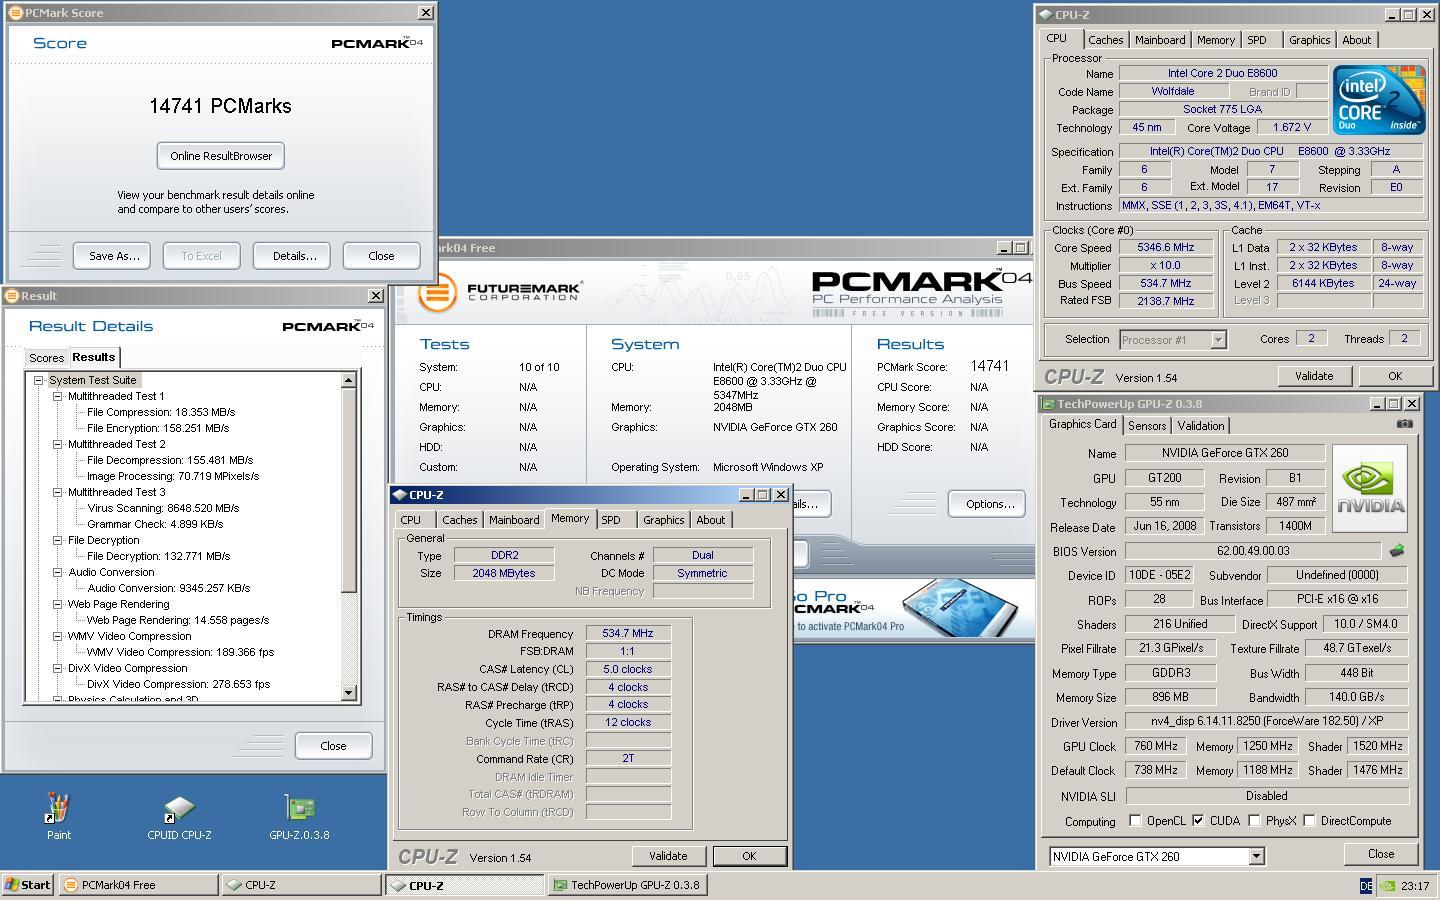Click OK in the CPU-Z memory window
1440x900 pixels.
[x=749, y=856]
